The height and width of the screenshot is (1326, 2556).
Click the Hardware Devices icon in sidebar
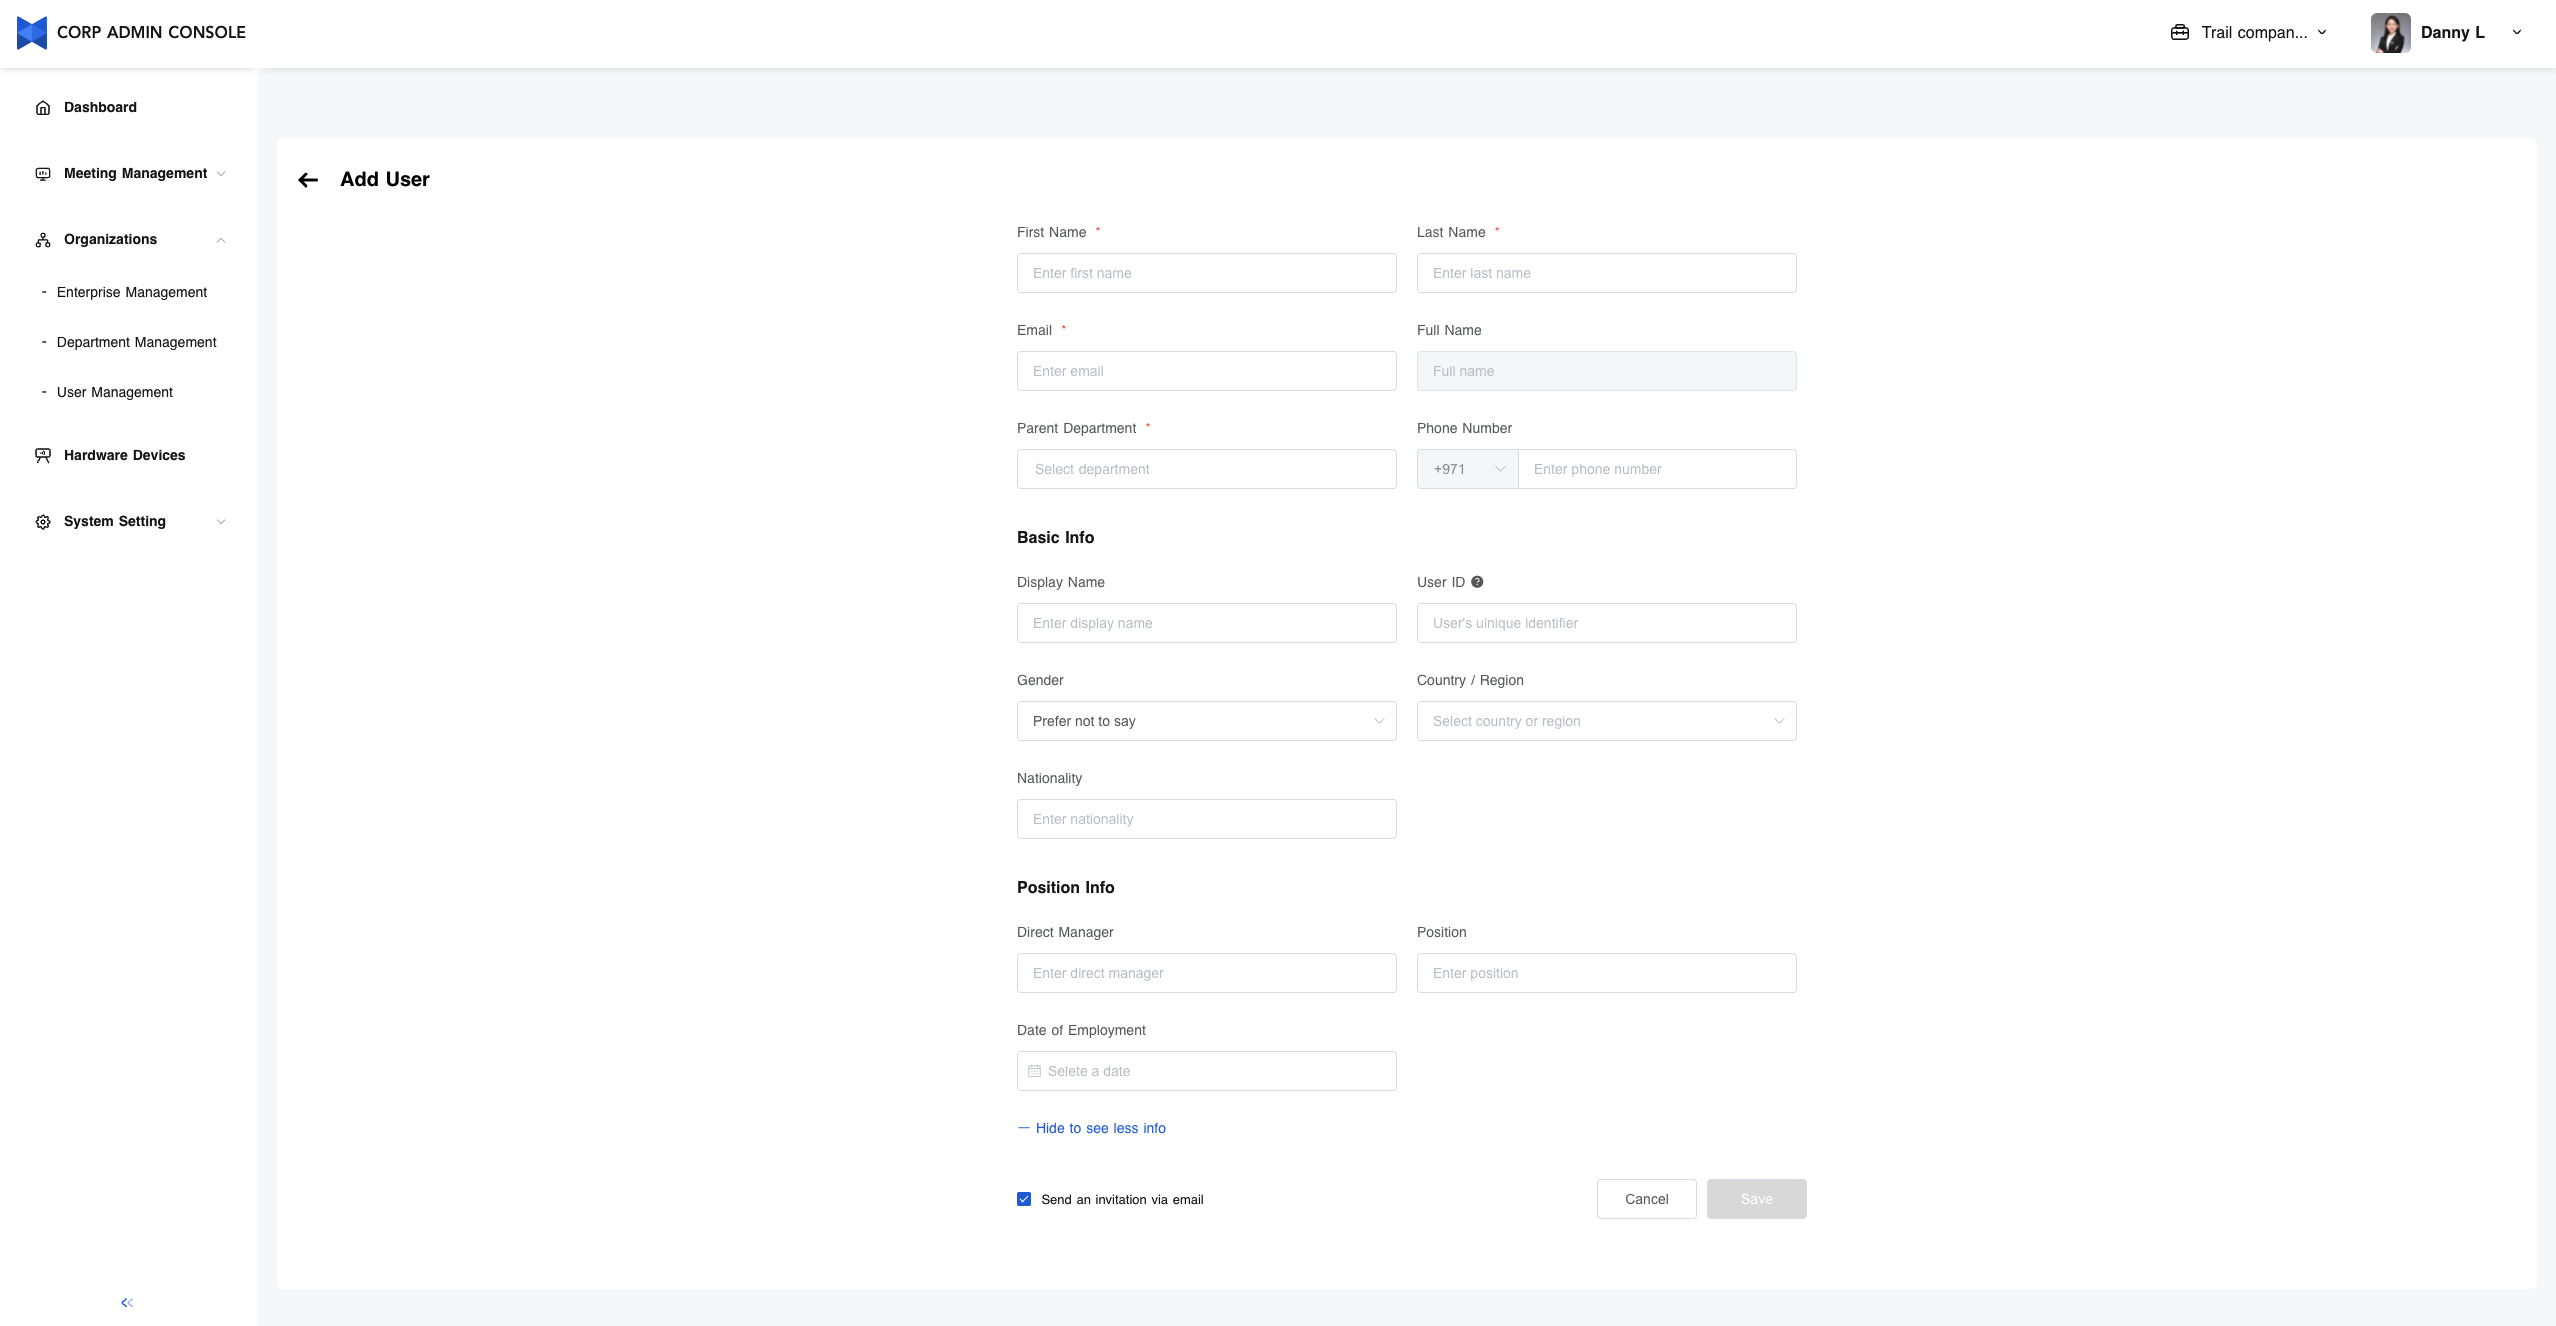click(x=43, y=455)
